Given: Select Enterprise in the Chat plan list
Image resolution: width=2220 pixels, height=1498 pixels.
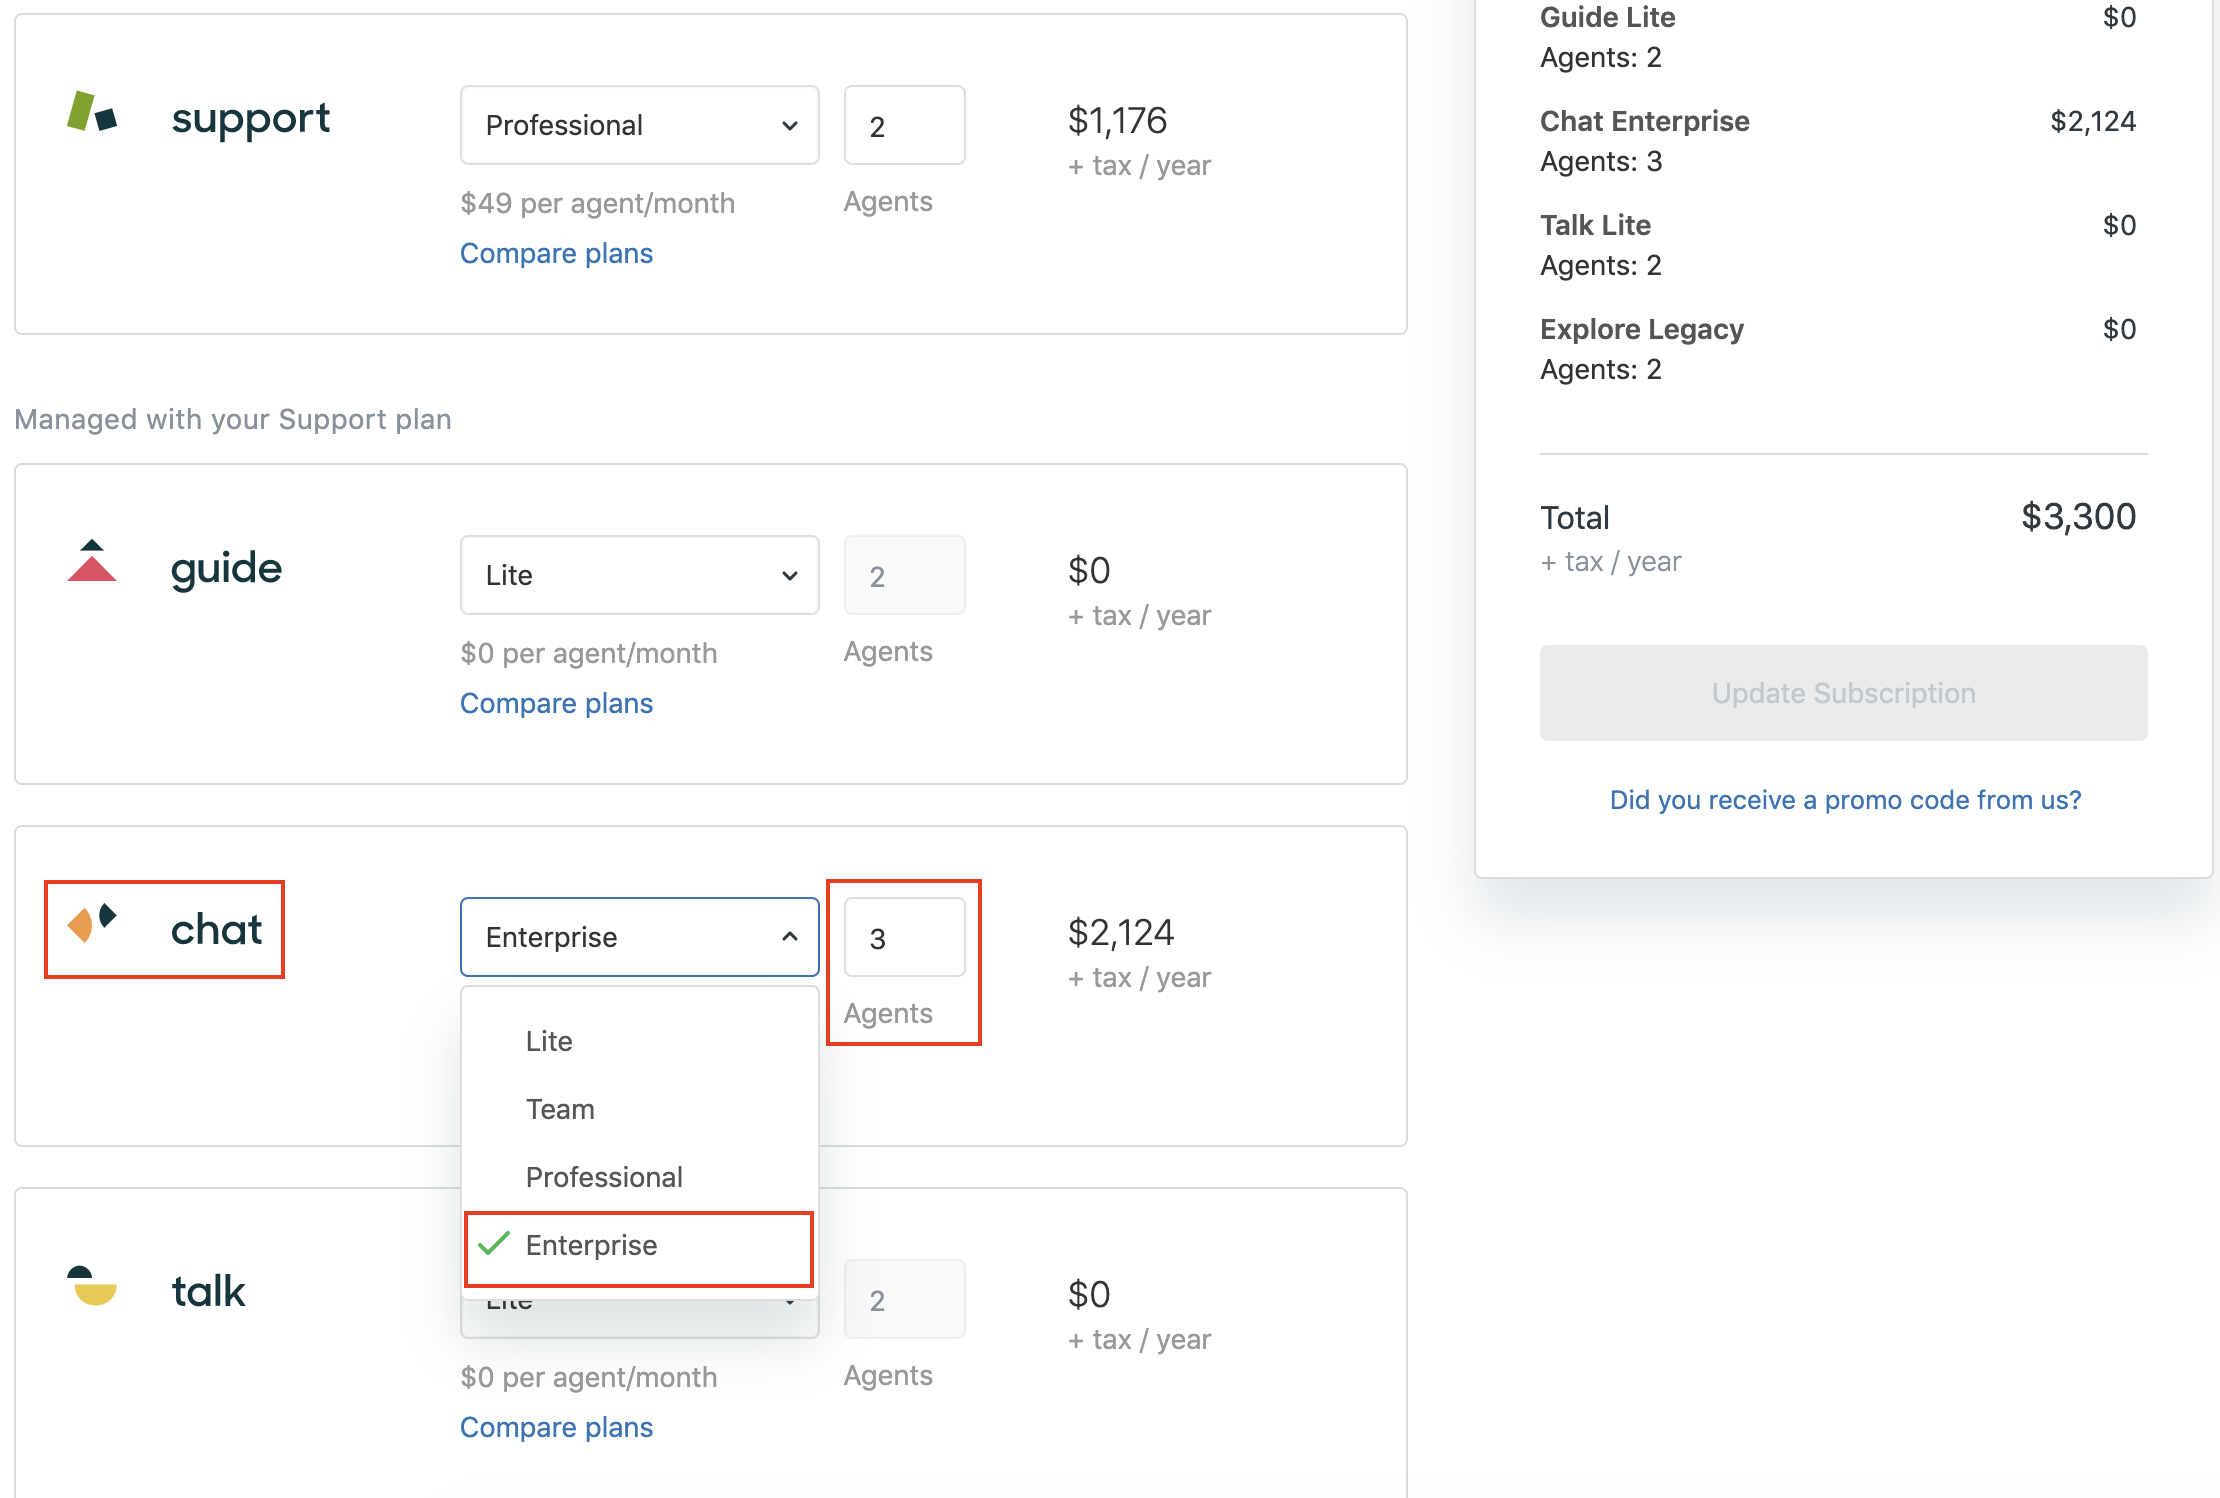Looking at the screenshot, I should click(x=640, y=1245).
